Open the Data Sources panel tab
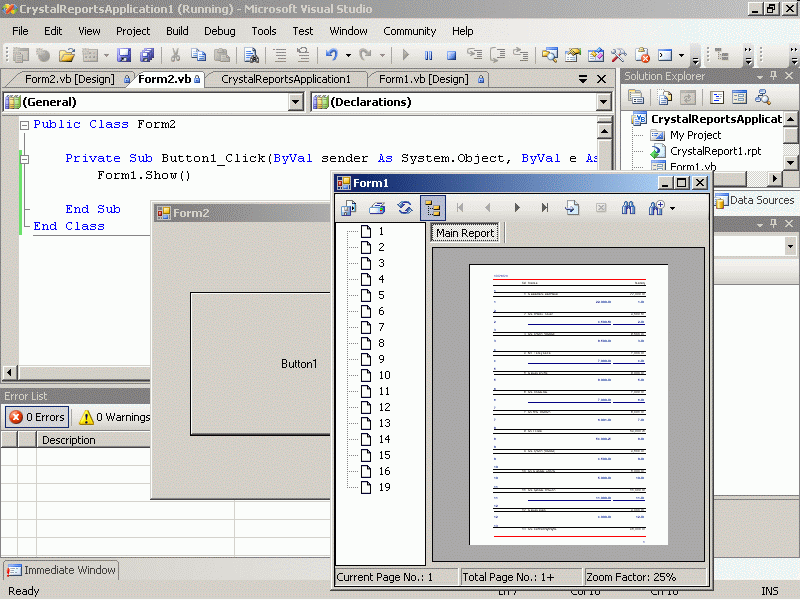Viewport: 800px width, 600px height. click(756, 201)
